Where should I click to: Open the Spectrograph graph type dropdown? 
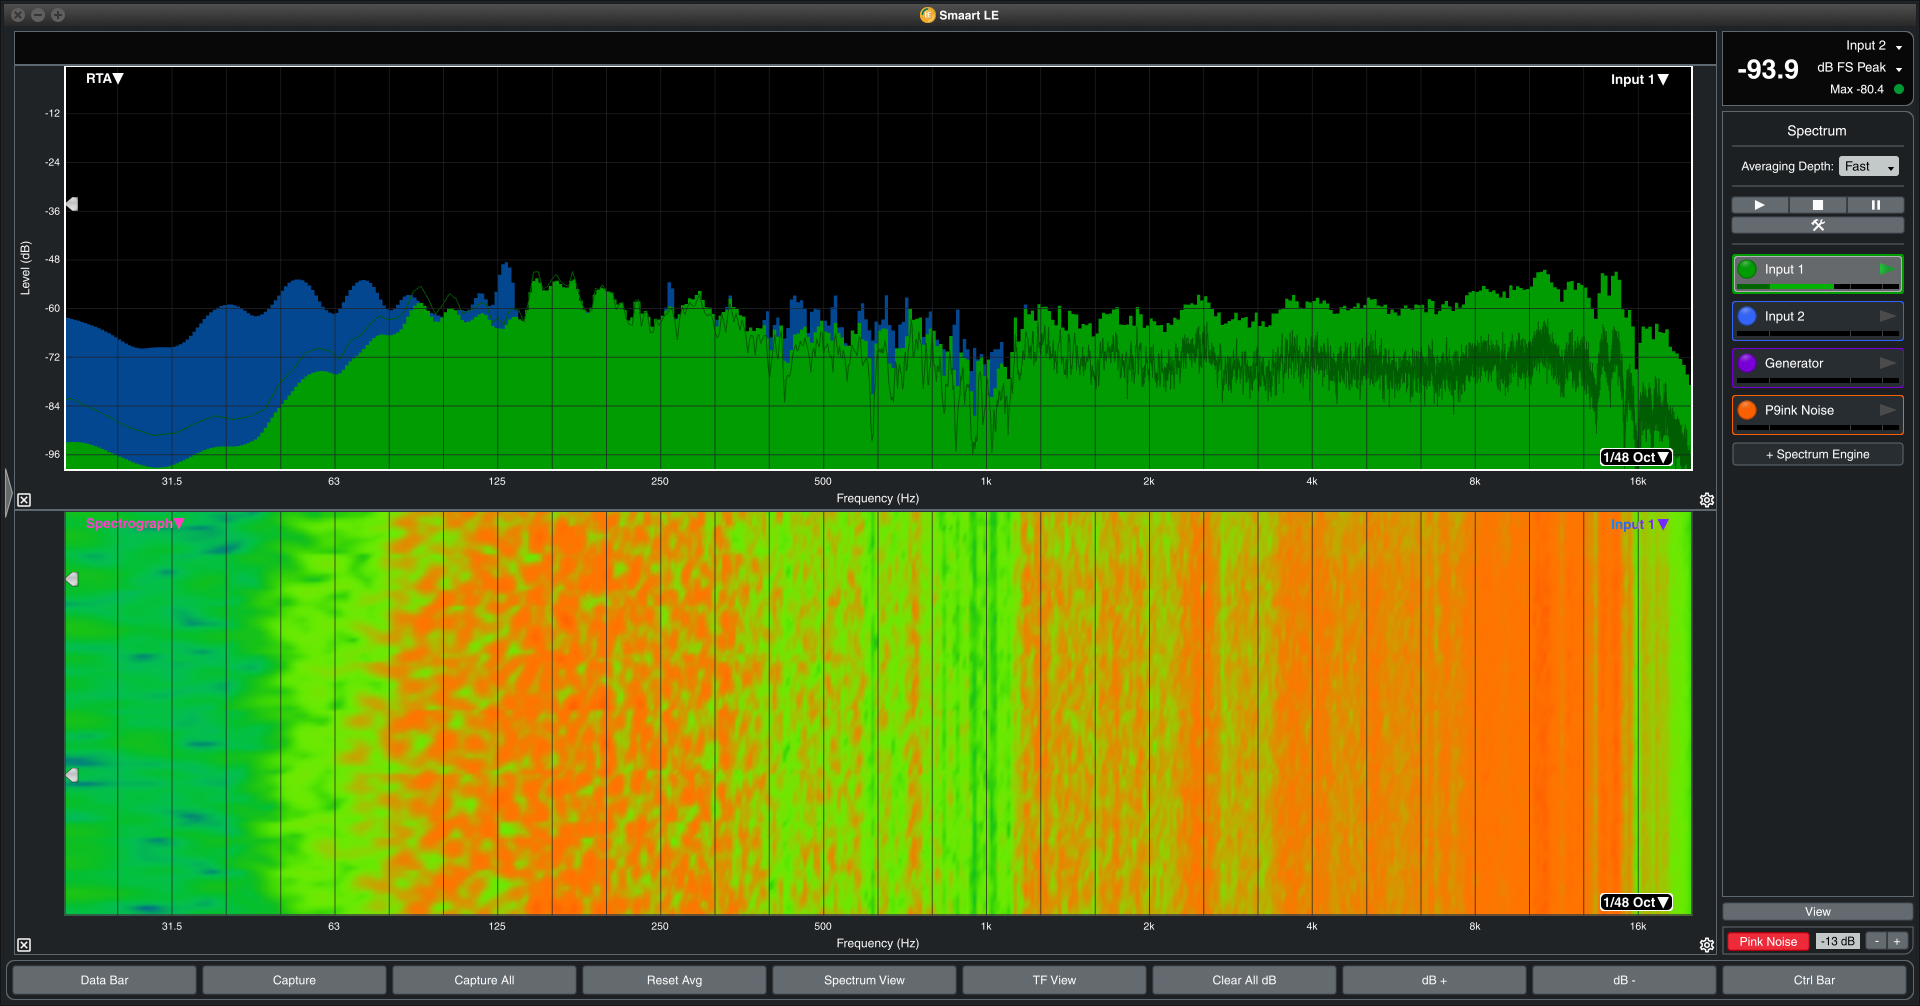click(135, 524)
